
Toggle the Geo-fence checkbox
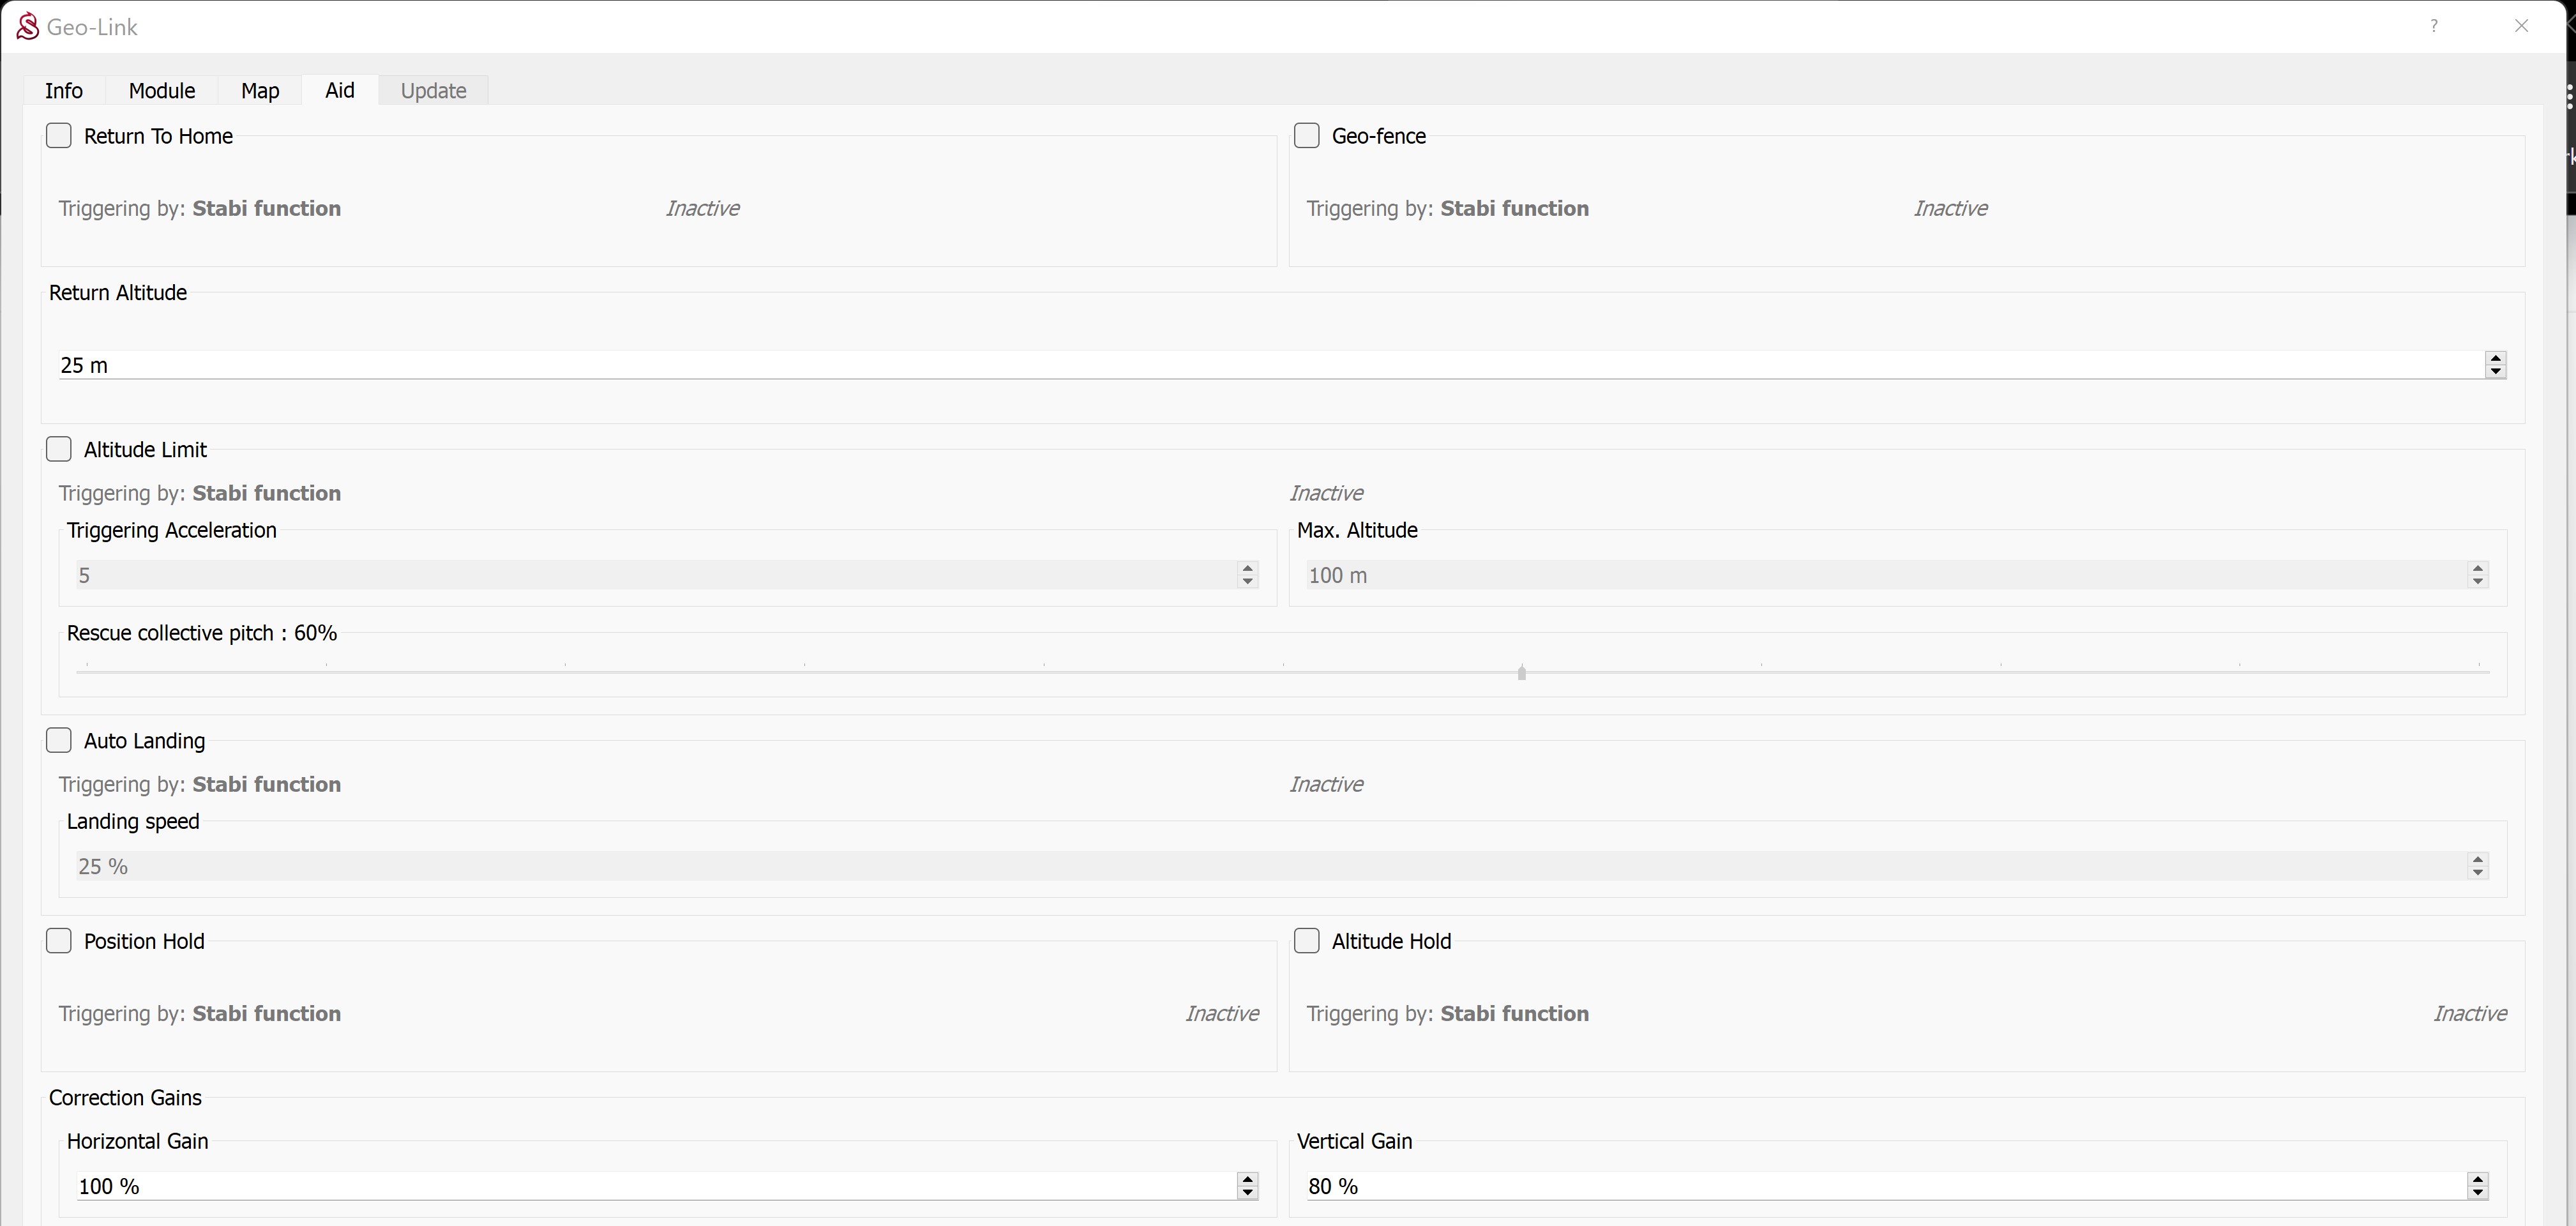point(1307,136)
